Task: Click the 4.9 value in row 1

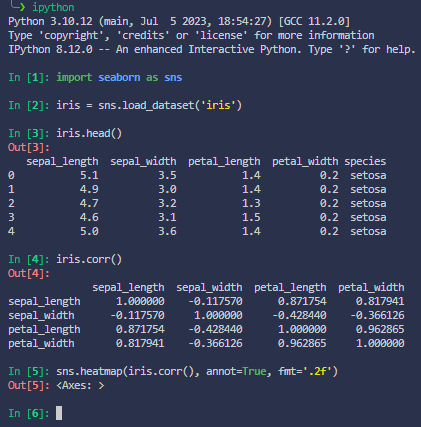Action: tap(89, 189)
